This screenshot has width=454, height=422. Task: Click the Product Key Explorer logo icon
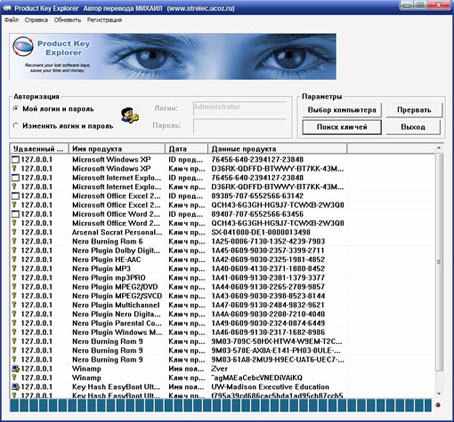(x=23, y=46)
